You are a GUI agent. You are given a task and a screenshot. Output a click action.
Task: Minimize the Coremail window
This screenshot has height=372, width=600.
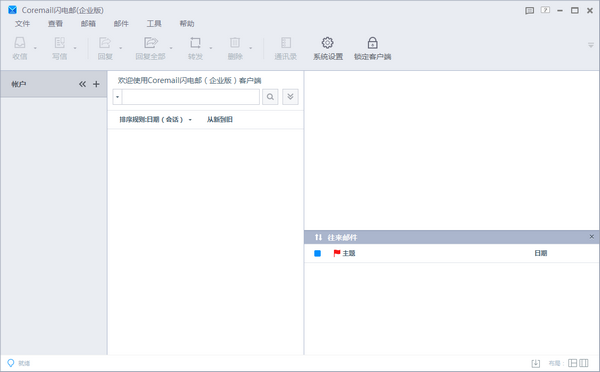click(x=560, y=11)
